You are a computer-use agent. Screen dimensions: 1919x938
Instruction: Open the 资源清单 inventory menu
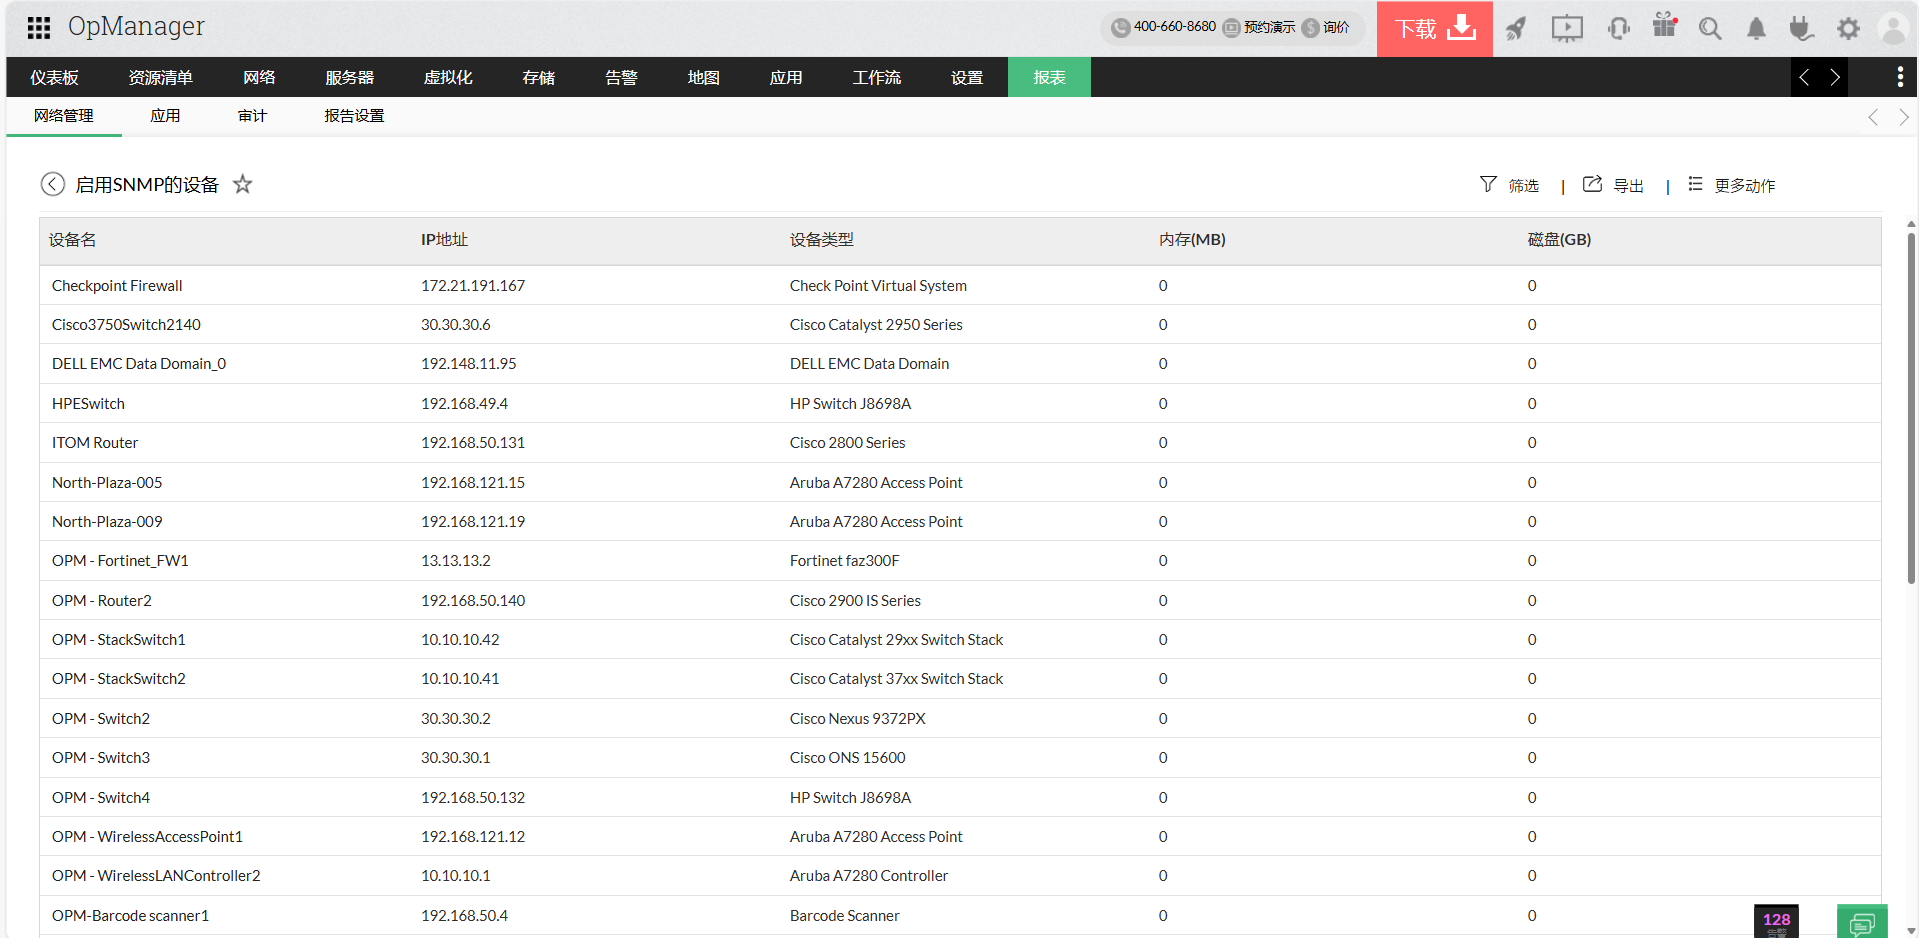(x=160, y=77)
